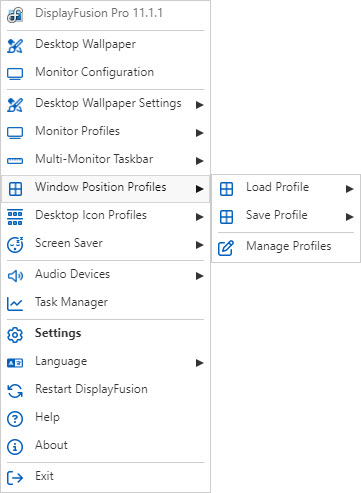
Task: Expand Desktop Wallpaper Settings submenu arrow
Action: 200,105
